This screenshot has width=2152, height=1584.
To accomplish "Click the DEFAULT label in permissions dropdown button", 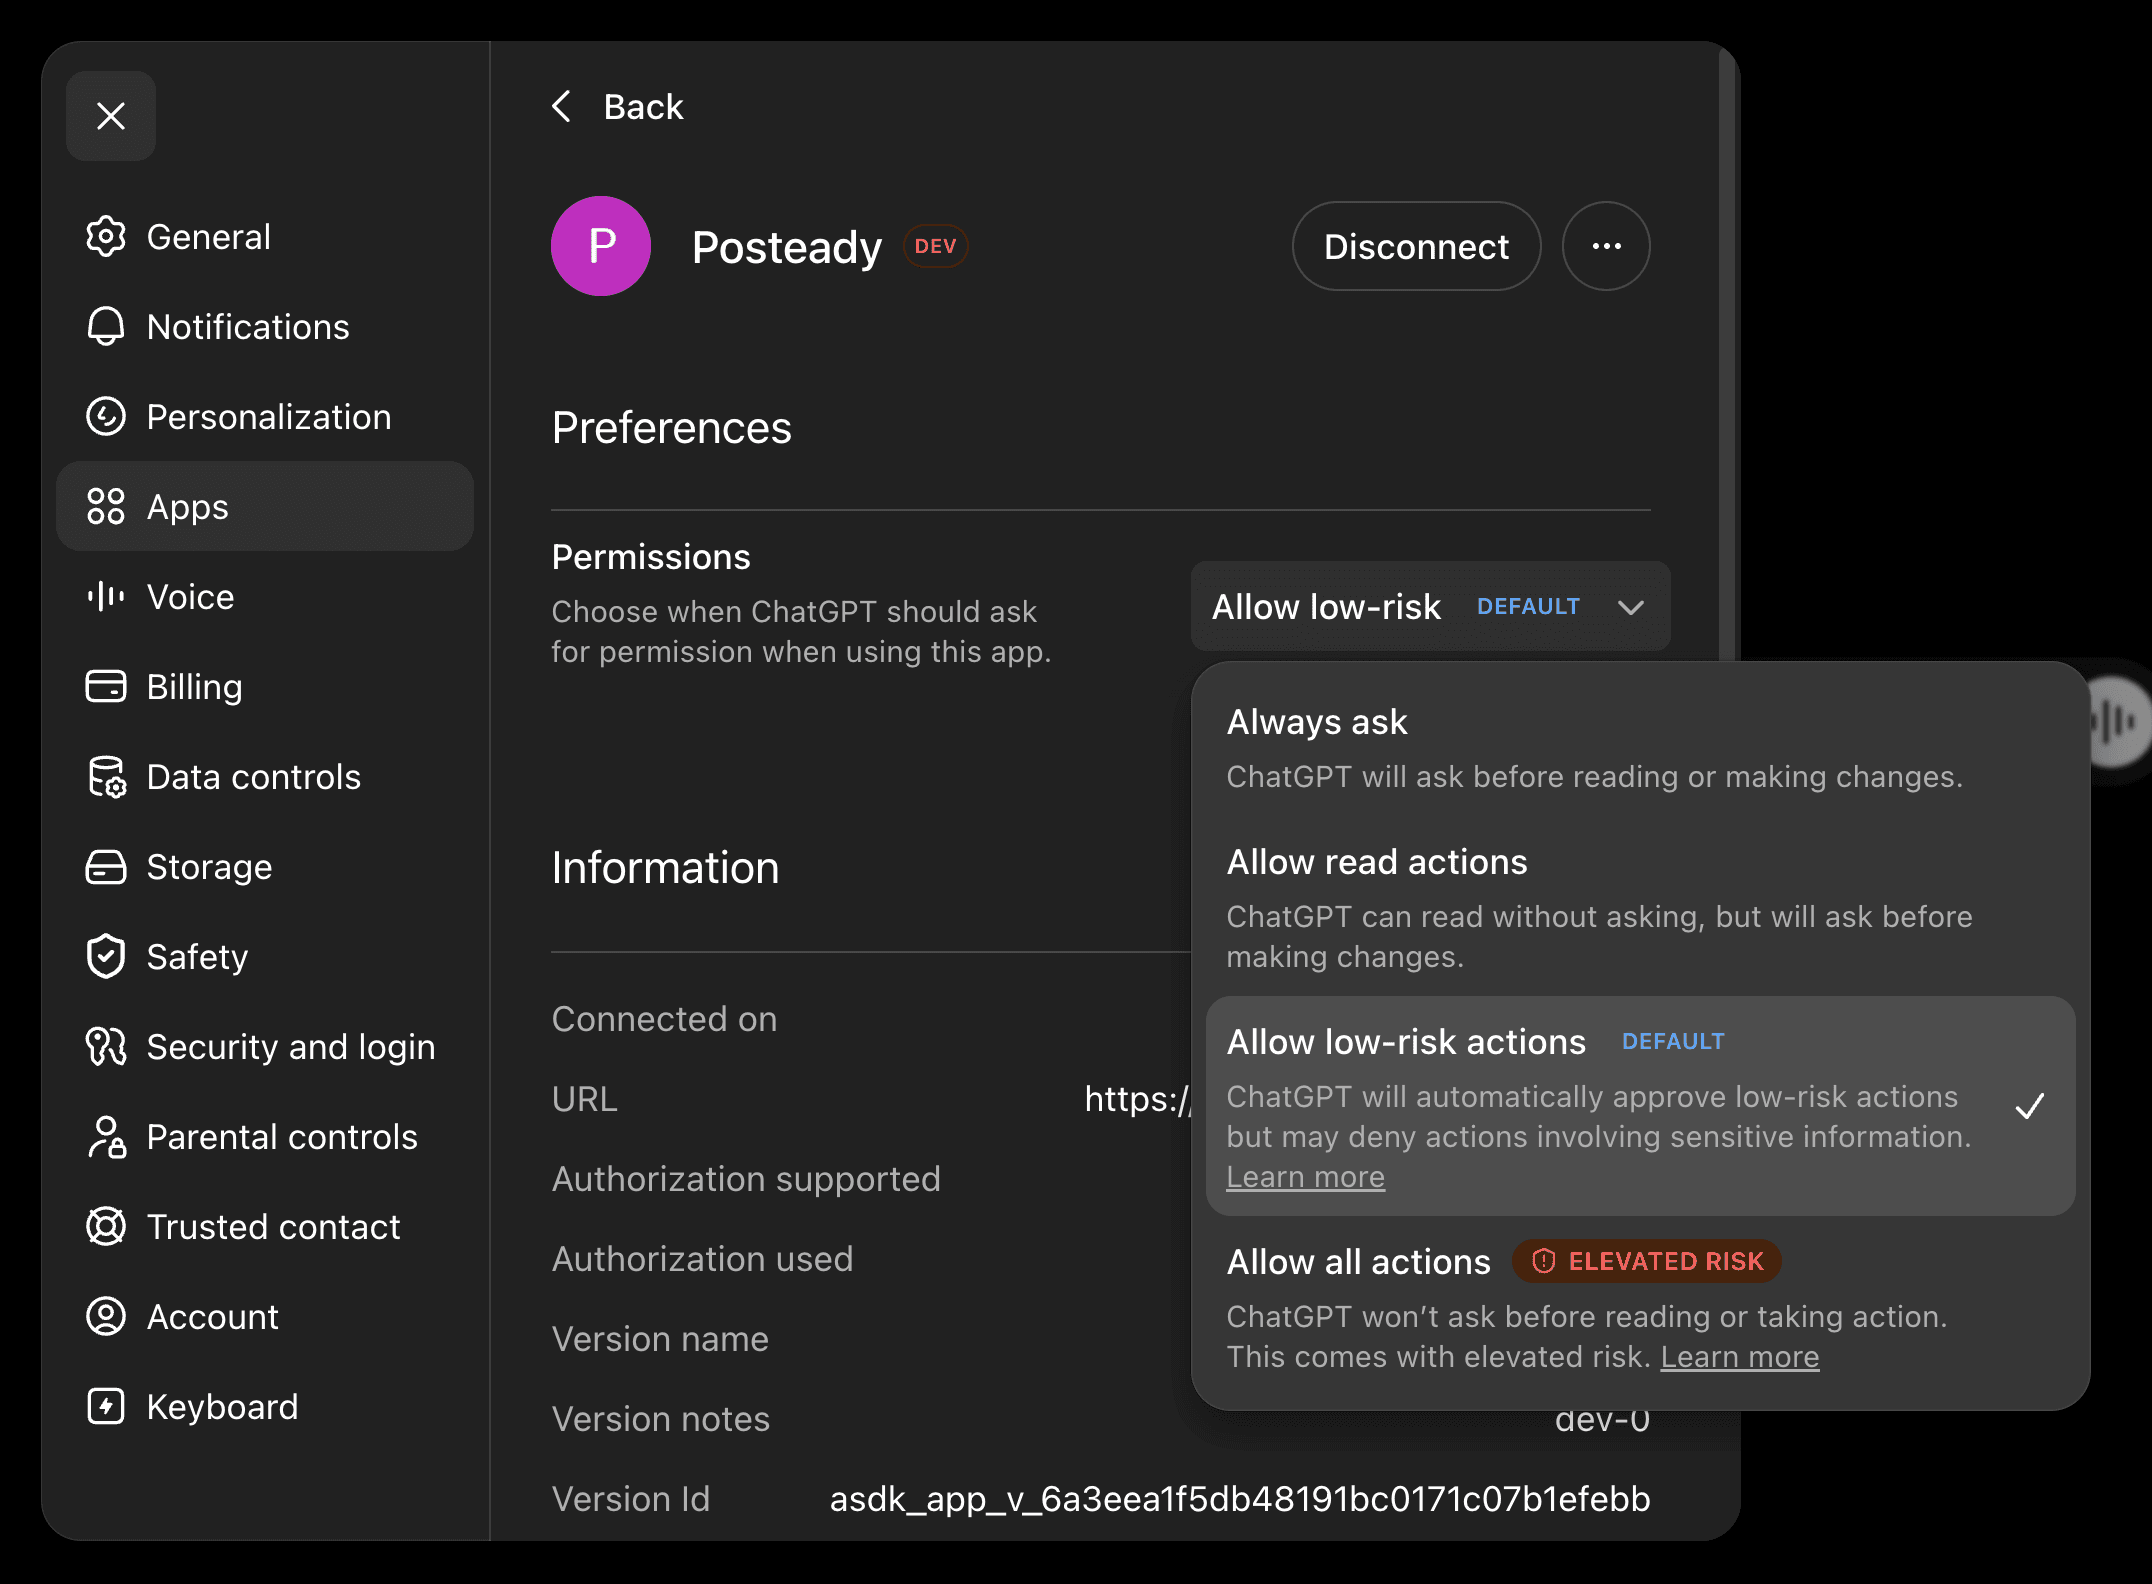I will coord(1528,606).
